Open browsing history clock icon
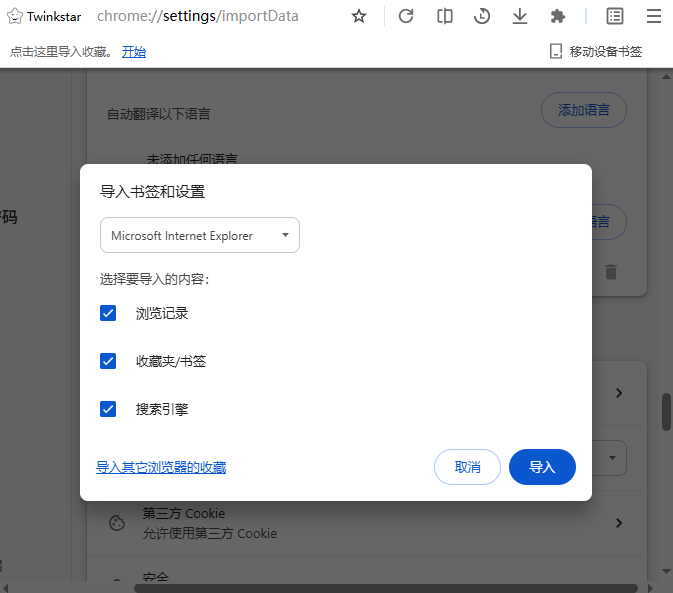673x593 pixels. click(x=482, y=16)
